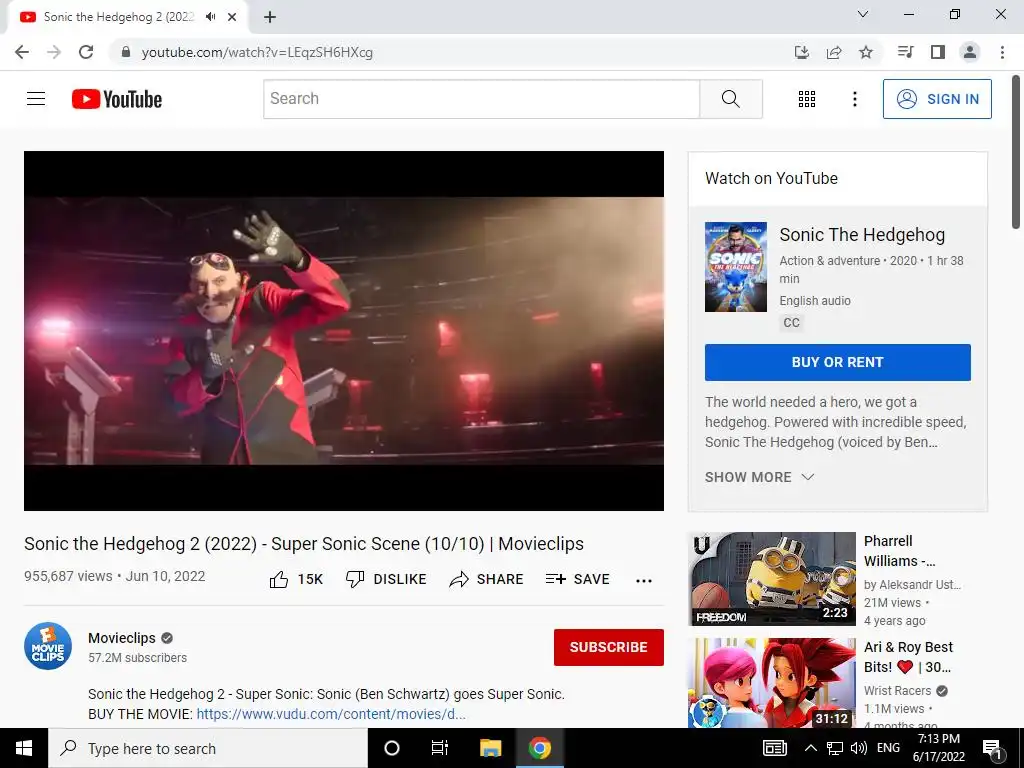Open Chrome media controls icon
Viewport: 1024px width, 768px height.
tap(905, 52)
